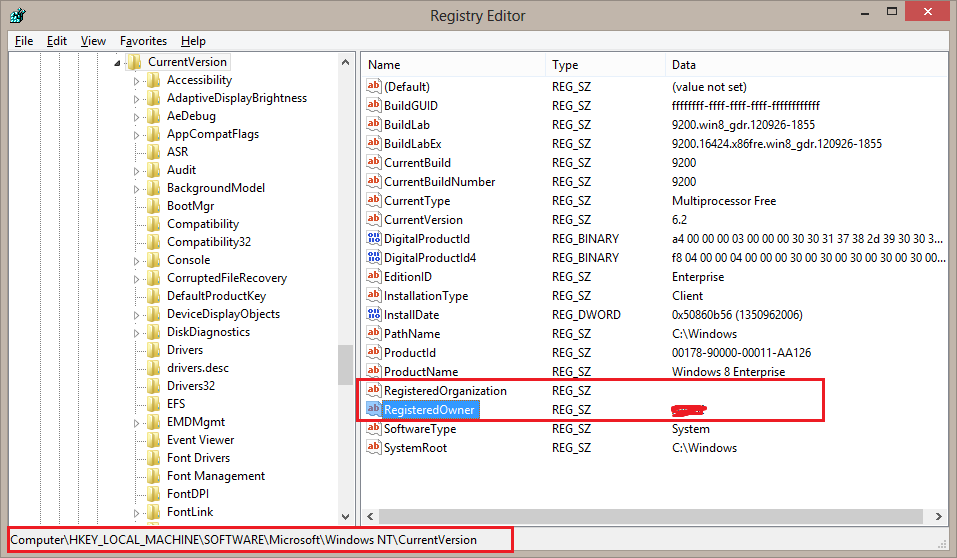The width and height of the screenshot is (957, 558).
Task: Click the open folder icon for CurrentVersion
Action: (x=135, y=62)
